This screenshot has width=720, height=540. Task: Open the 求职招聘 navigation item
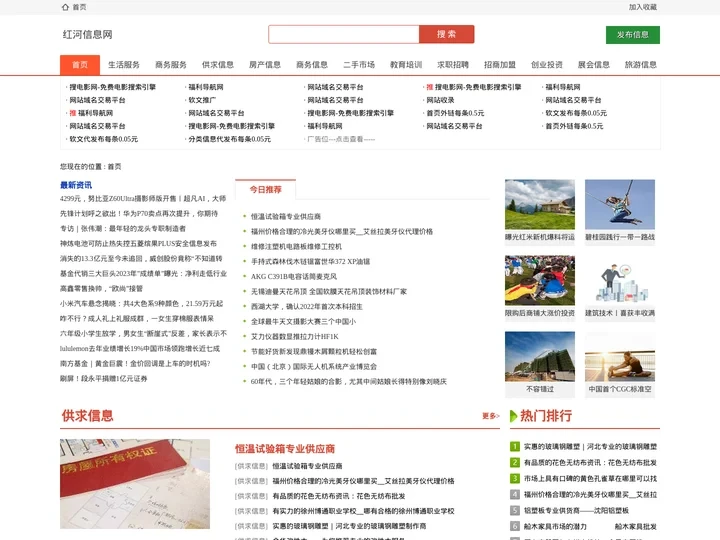pyautogui.click(x=453, y=65)
